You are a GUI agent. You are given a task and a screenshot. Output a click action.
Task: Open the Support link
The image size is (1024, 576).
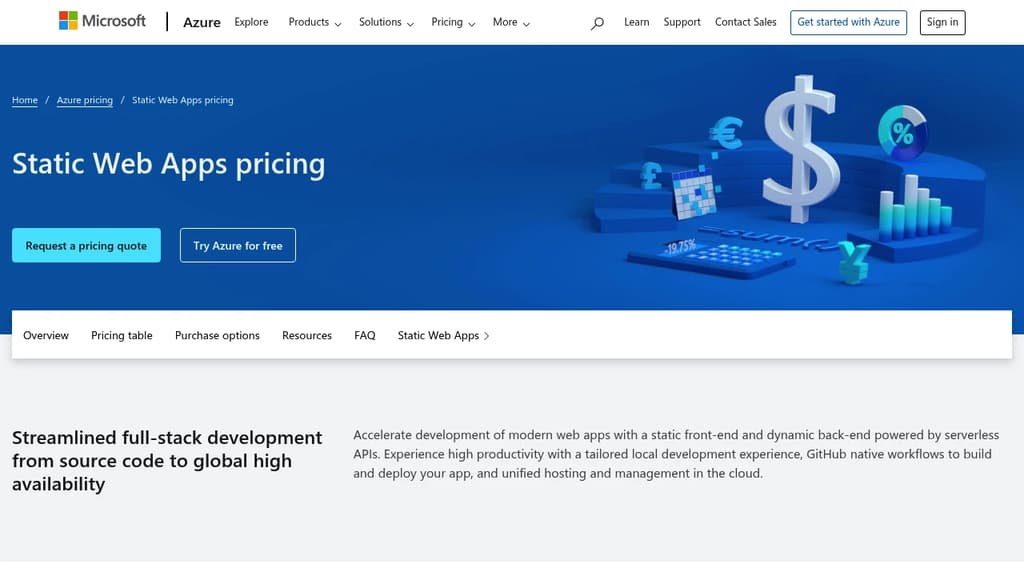click(682, 22)
